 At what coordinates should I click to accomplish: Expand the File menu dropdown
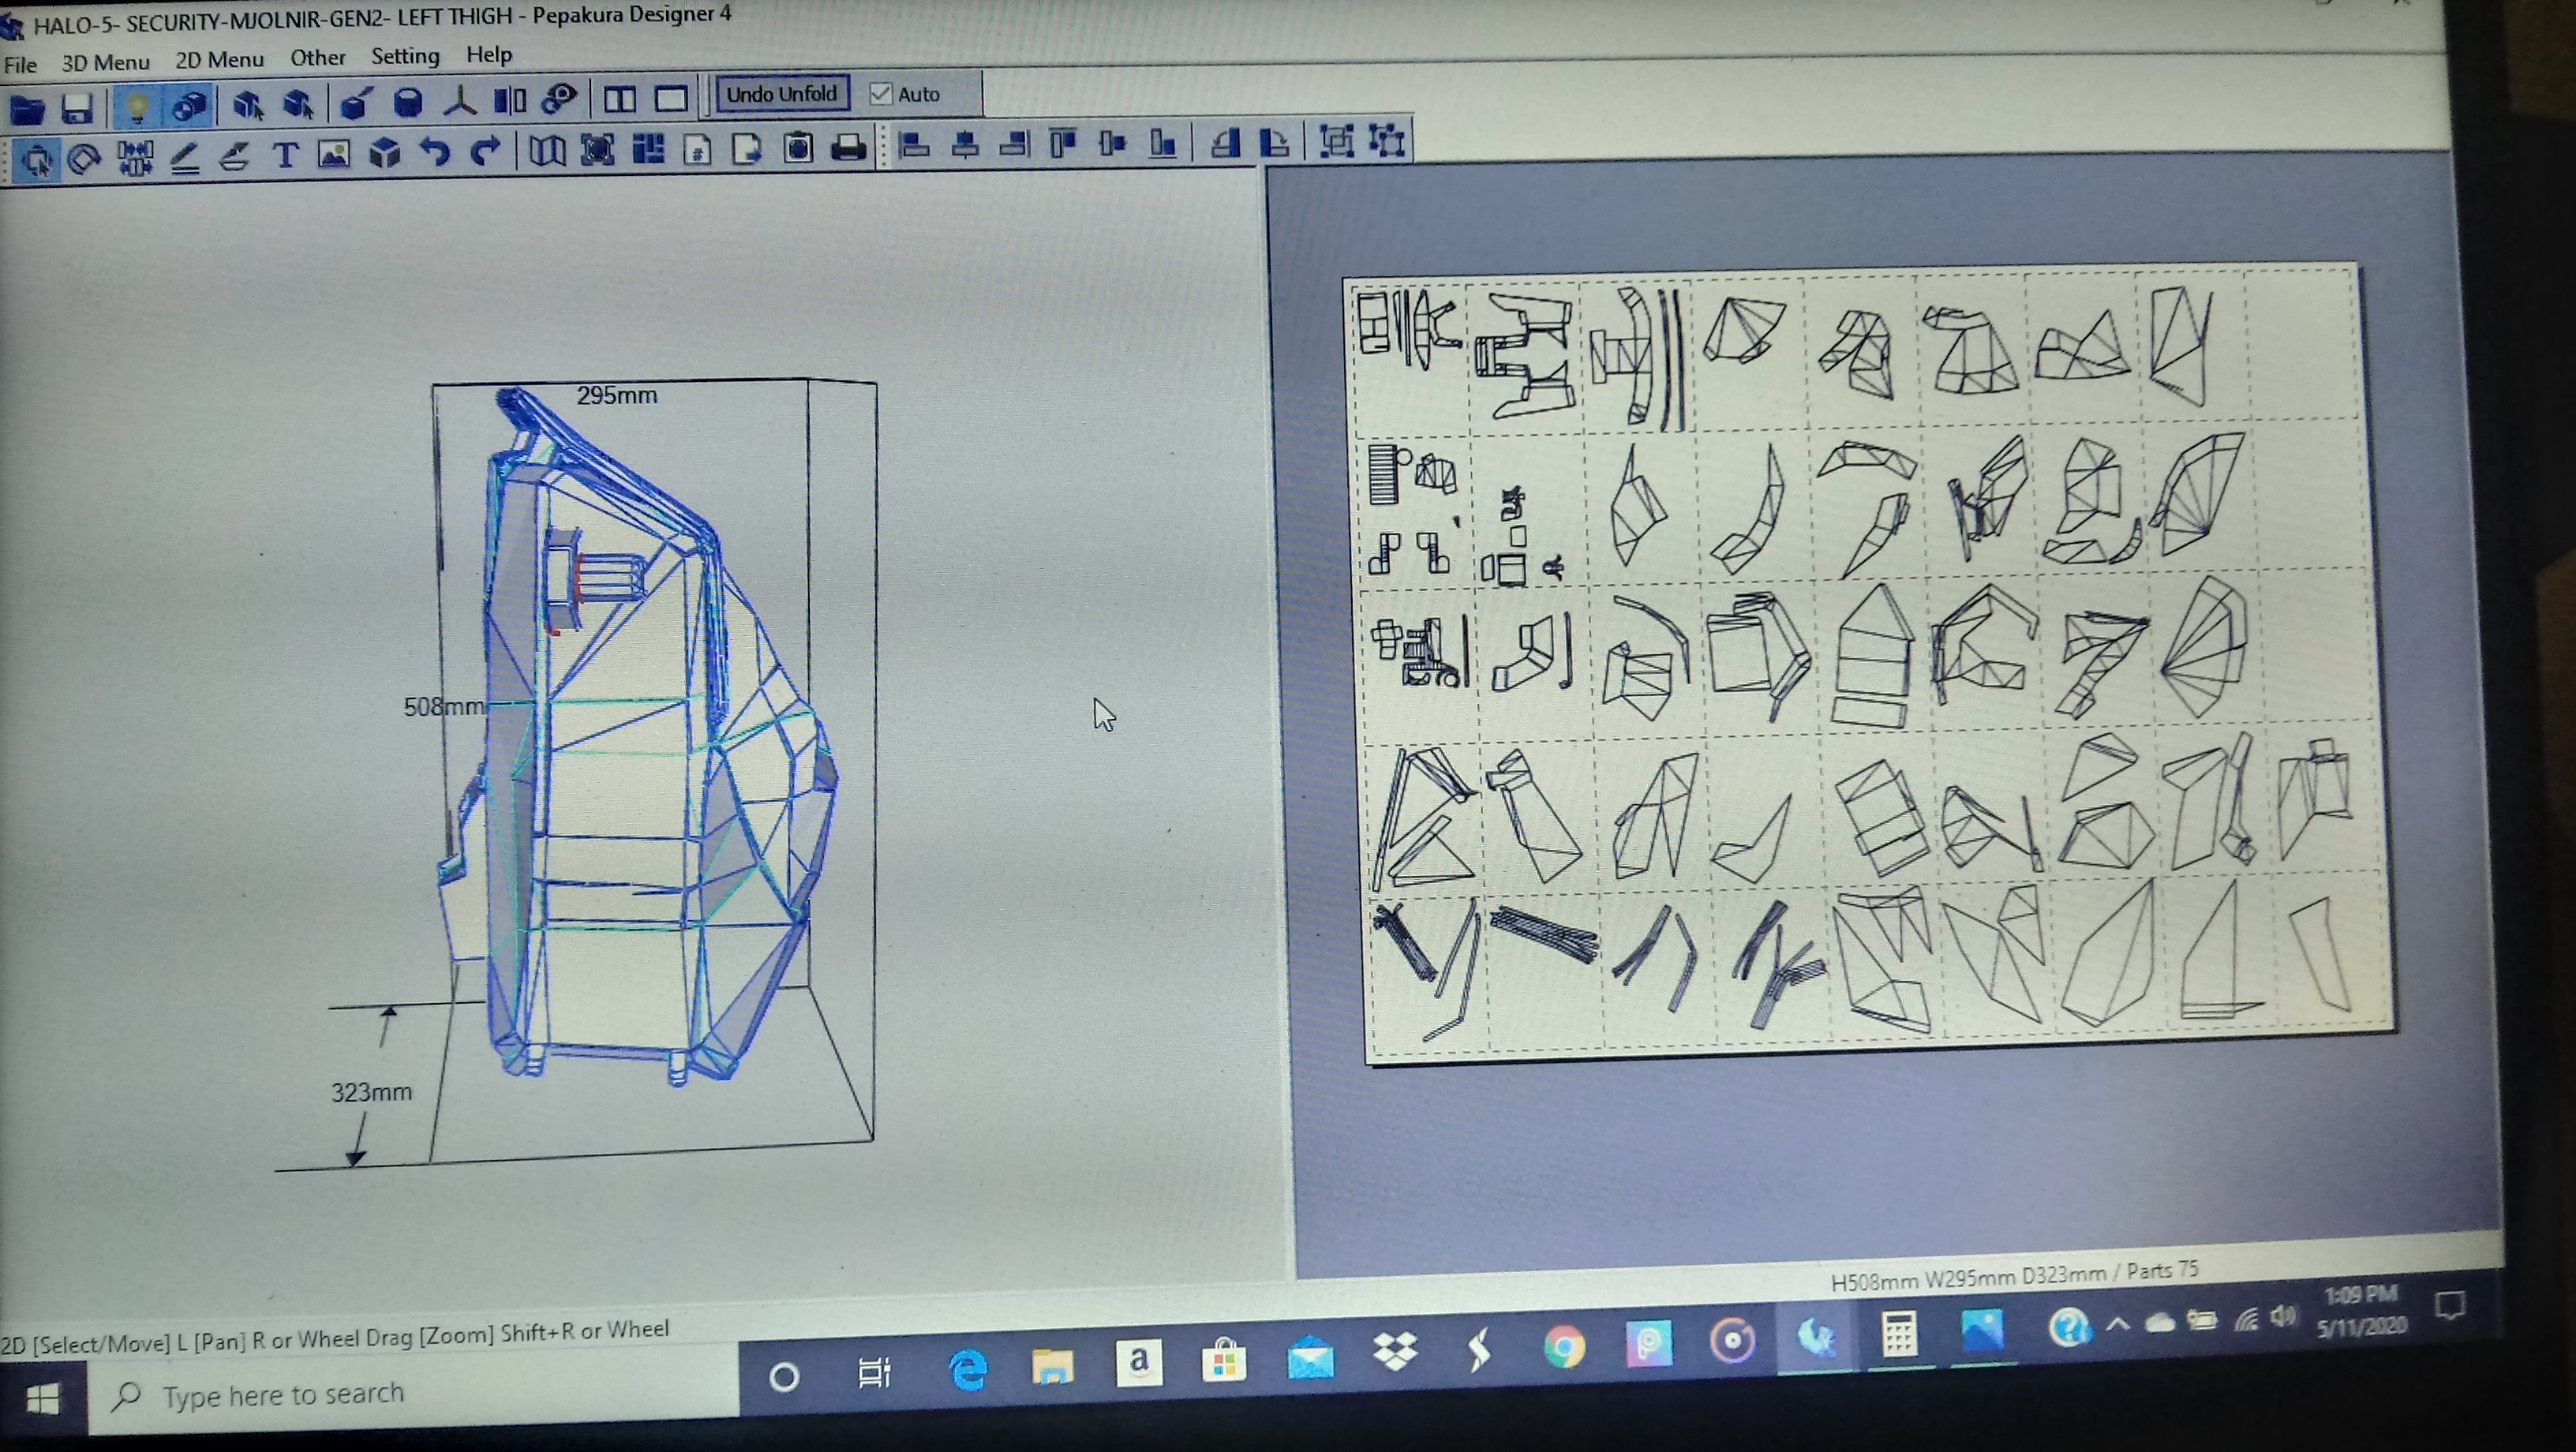tap(20, 65)
